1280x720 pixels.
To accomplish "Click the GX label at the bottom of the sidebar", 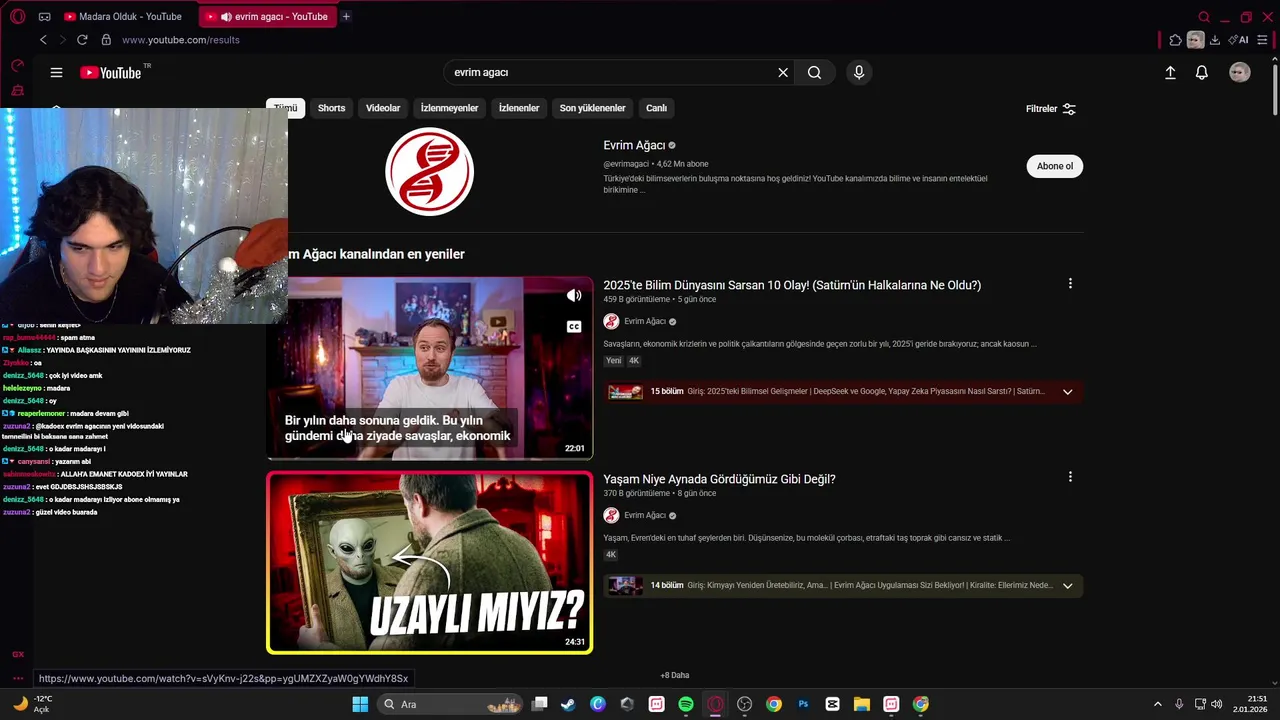I will (x=17, y=654).
